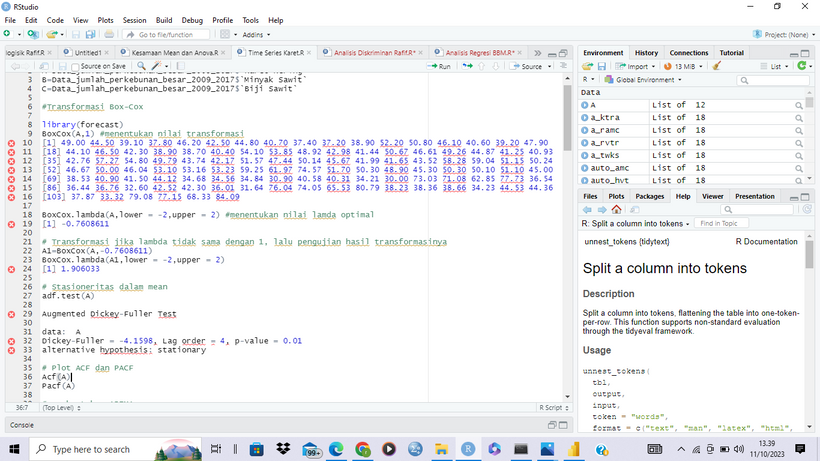Click the load workspace folder icon in Environment
820x461 pixels.
[x=588, y=66]
